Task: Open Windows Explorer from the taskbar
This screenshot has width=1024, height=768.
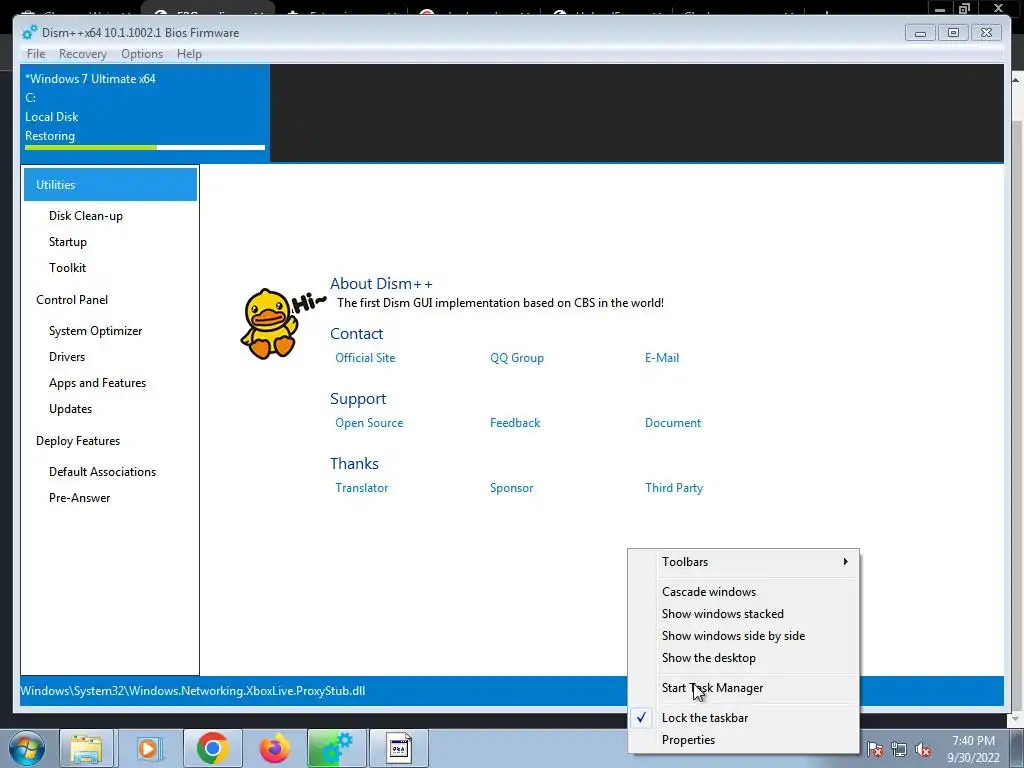Action: [86, 748]
